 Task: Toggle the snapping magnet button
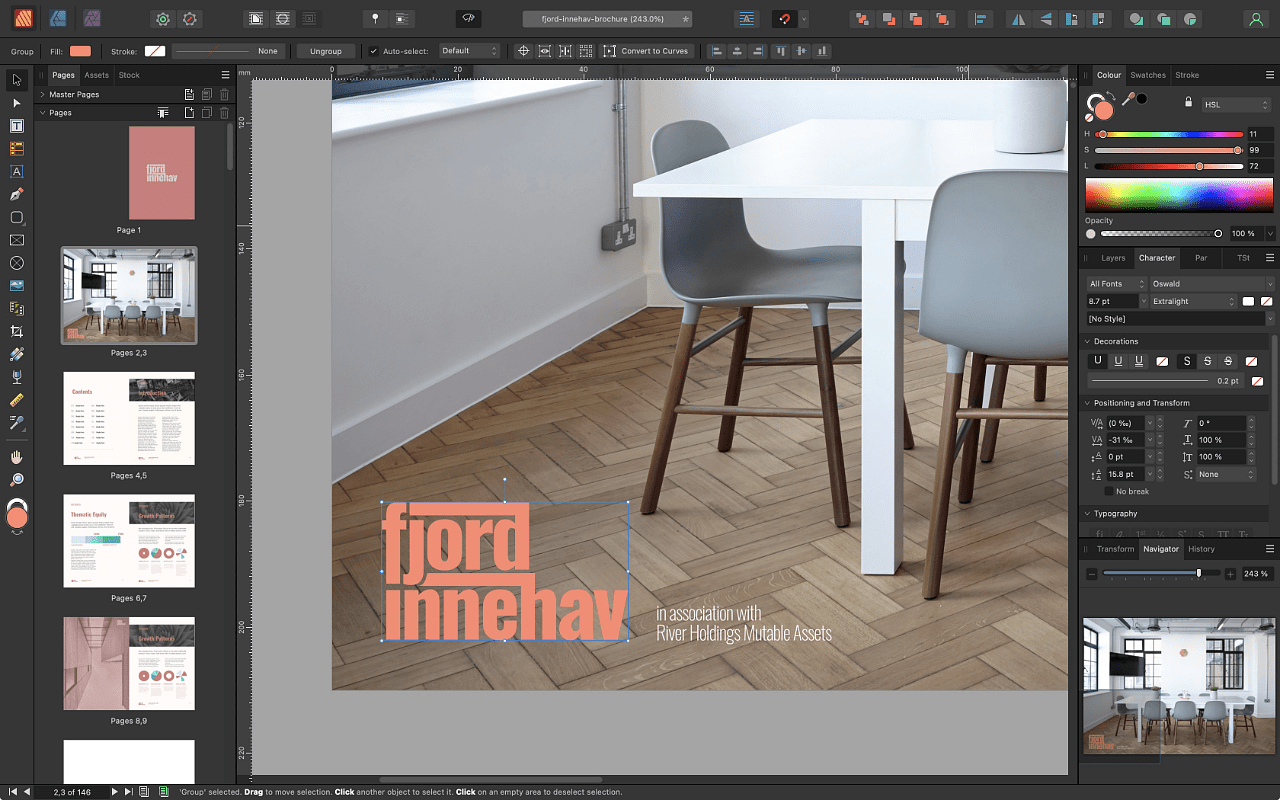[x=784, y=19]
